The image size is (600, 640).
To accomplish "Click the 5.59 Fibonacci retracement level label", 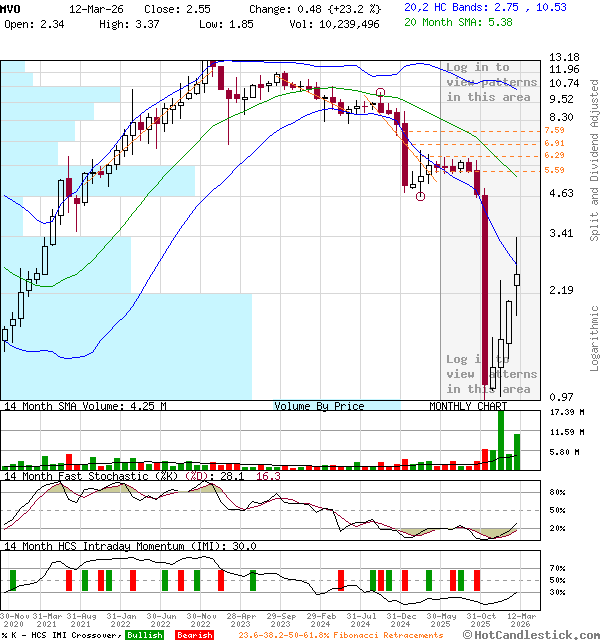I will (x=555, y=170).
